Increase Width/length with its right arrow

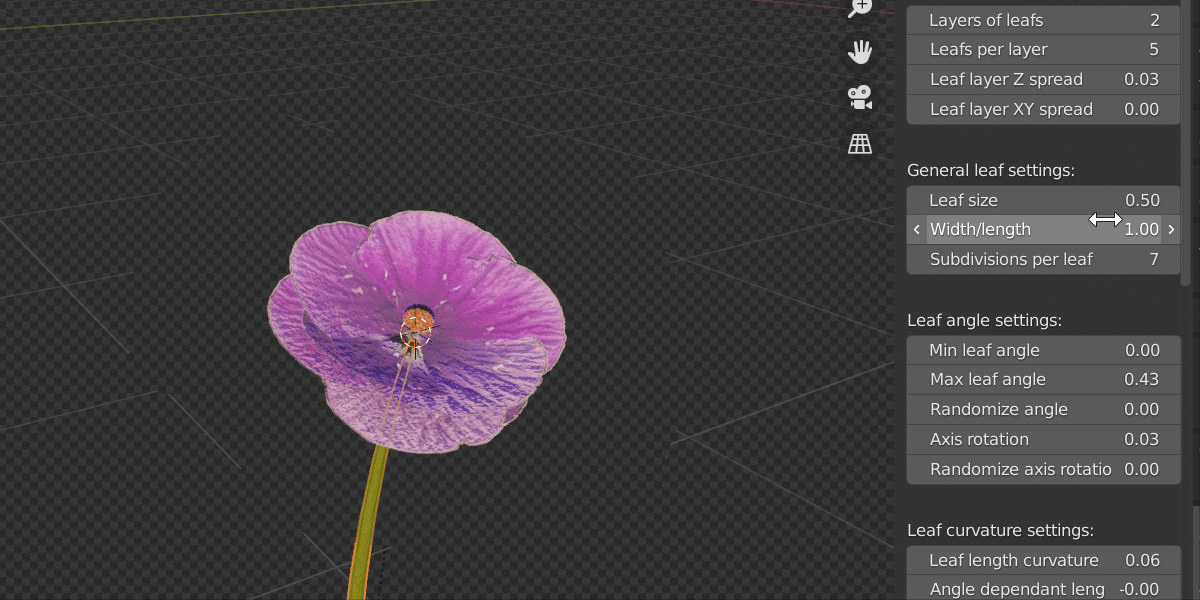point(1170,229)
